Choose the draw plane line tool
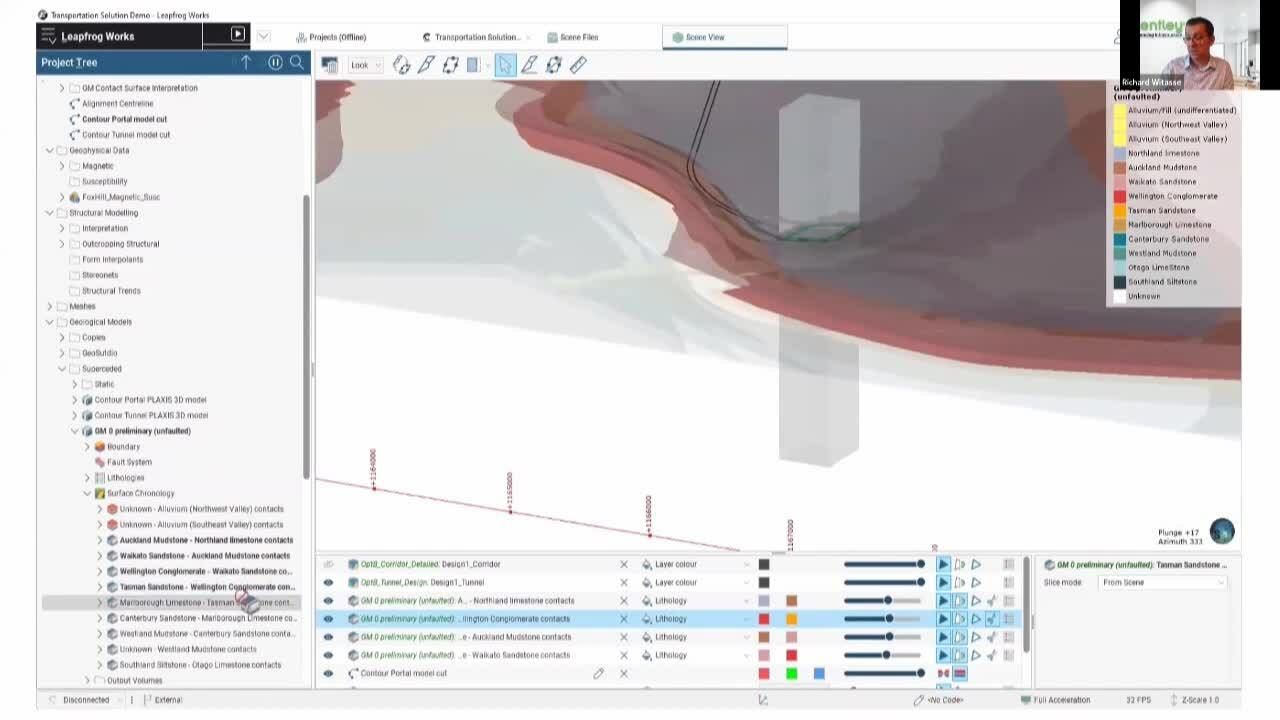Viewport: 1280px width, 720px height. (x=529, y=65)
